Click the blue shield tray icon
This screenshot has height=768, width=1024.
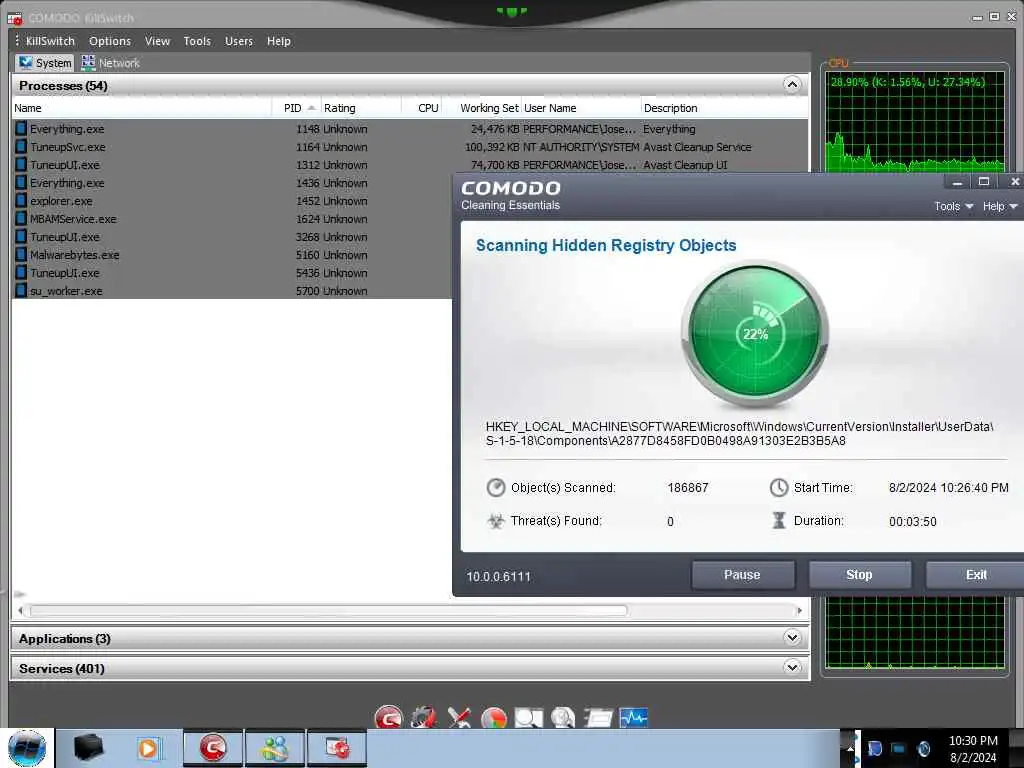click(875, 748)
